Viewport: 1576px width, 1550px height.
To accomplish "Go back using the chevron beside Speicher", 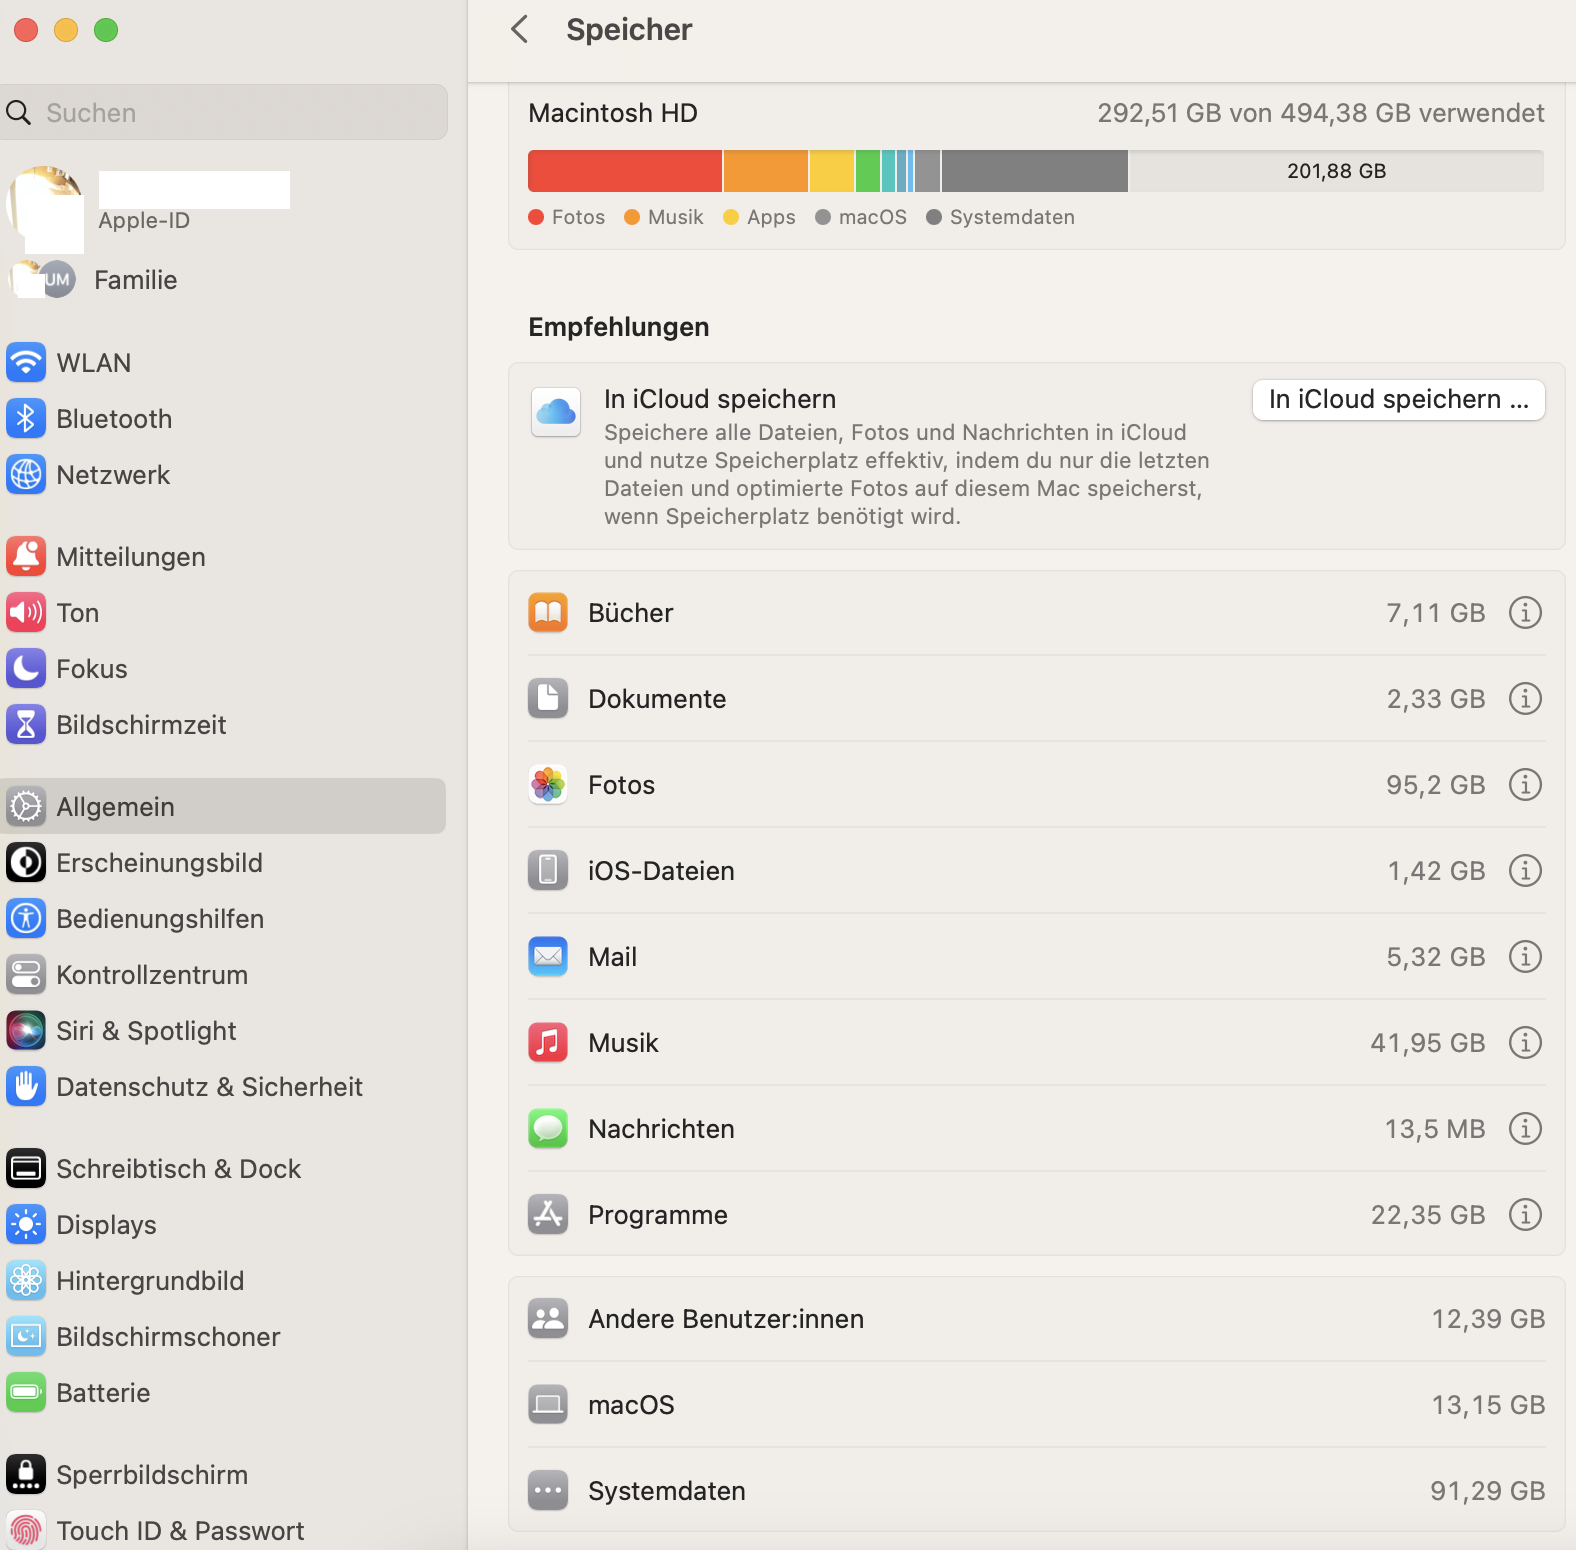I will click(519, 29).
